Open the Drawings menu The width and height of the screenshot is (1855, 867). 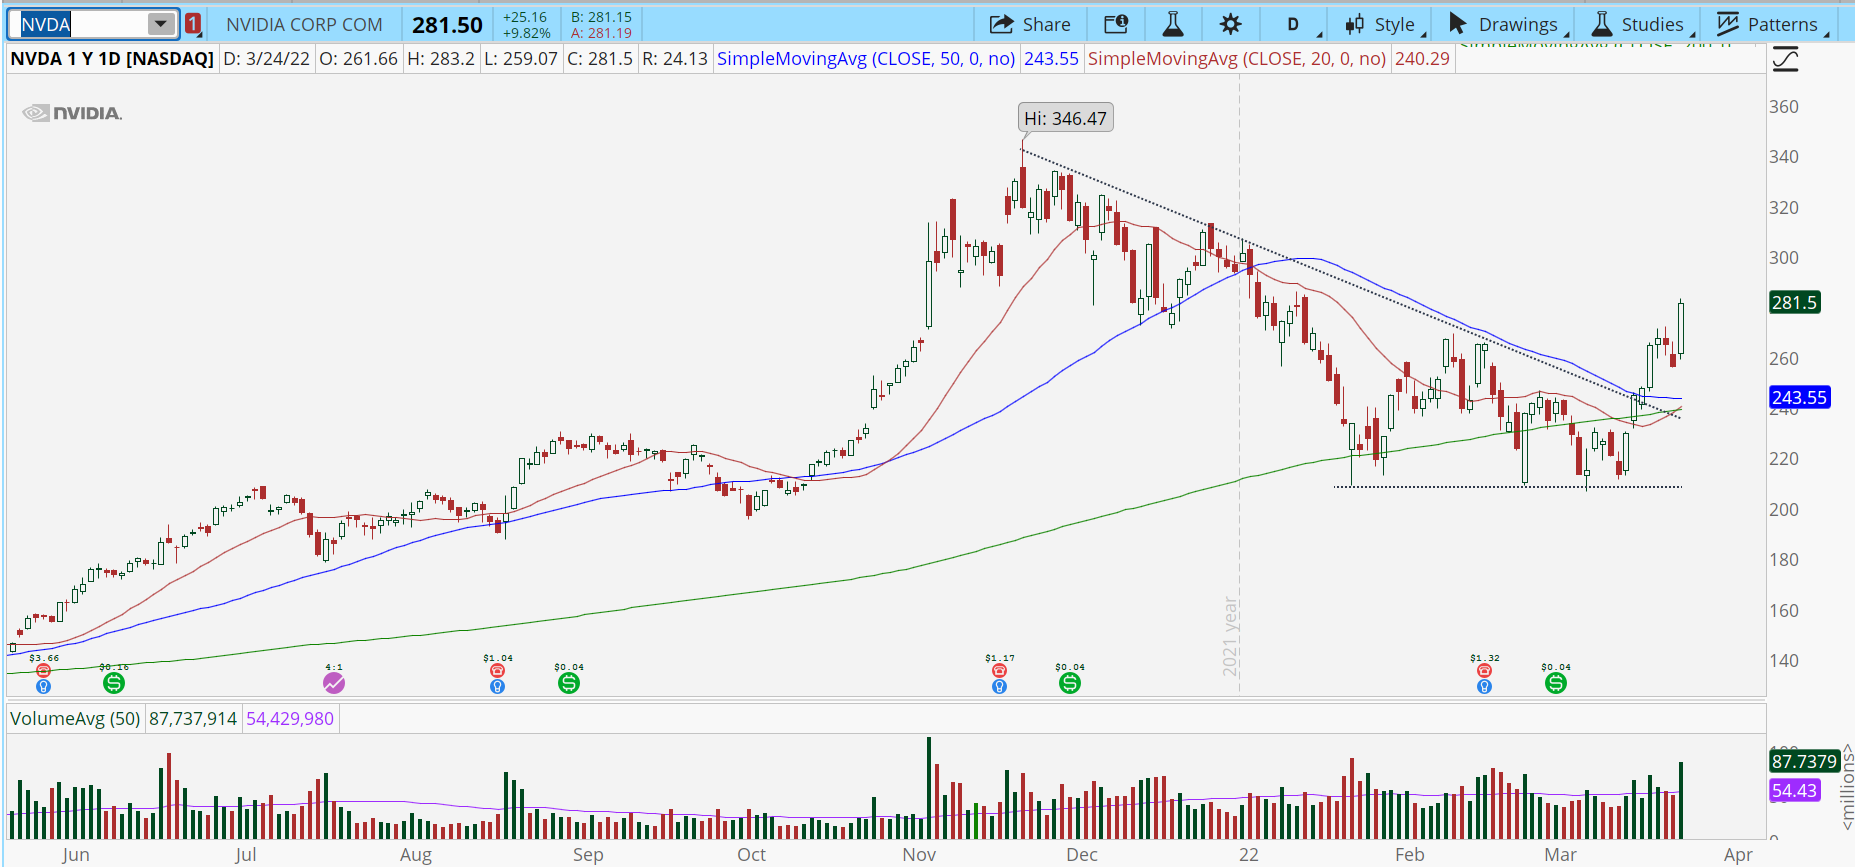tap(1508, 24)
